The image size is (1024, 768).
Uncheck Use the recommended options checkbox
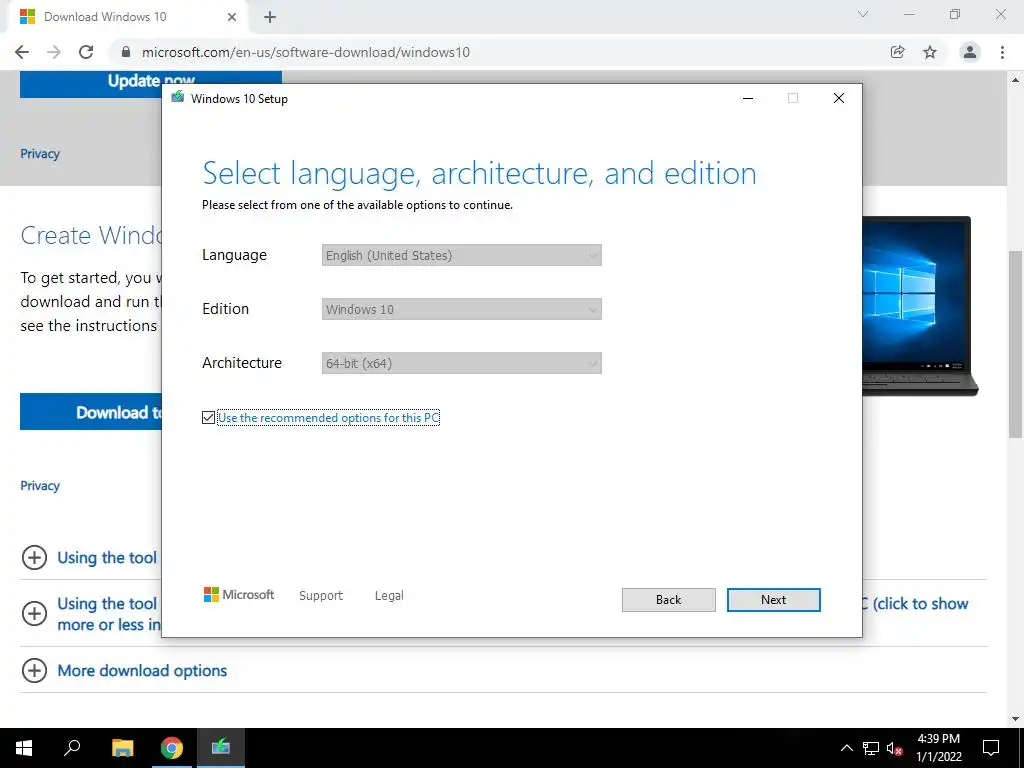pyautogui.click(x=208, y=417)
